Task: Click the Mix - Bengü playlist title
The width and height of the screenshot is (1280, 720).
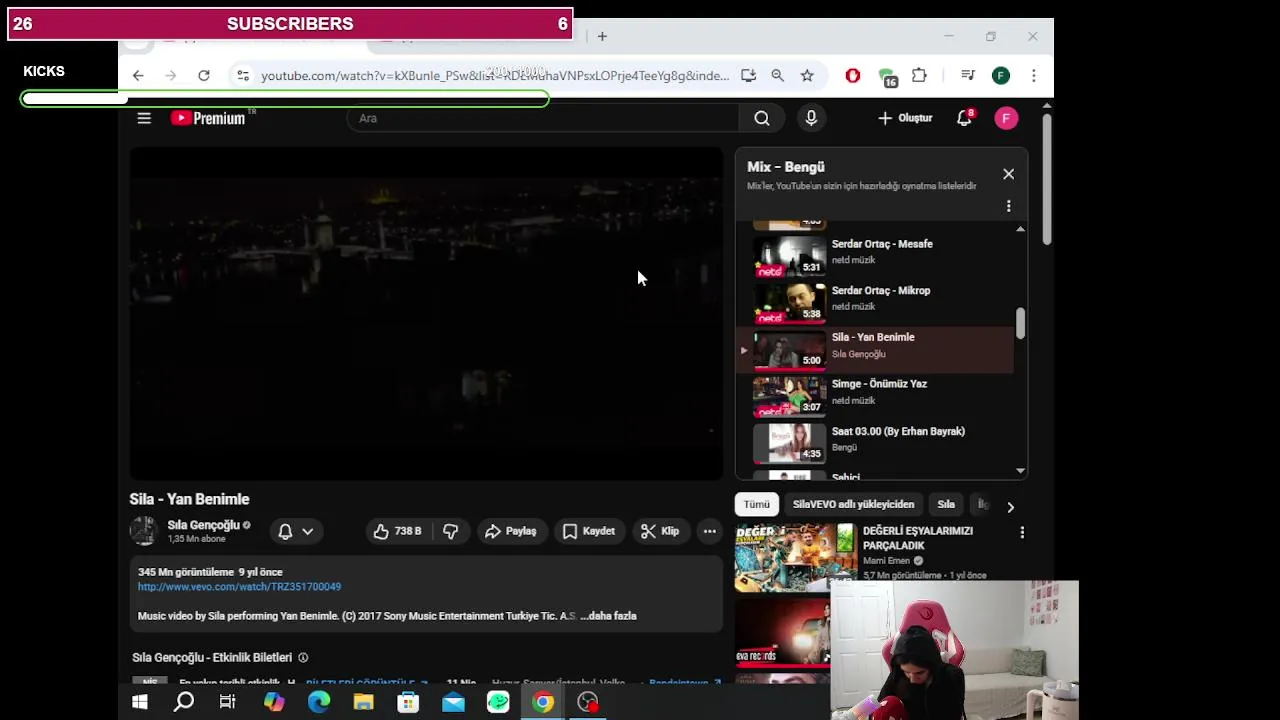Action: click(x=786, y=167)
